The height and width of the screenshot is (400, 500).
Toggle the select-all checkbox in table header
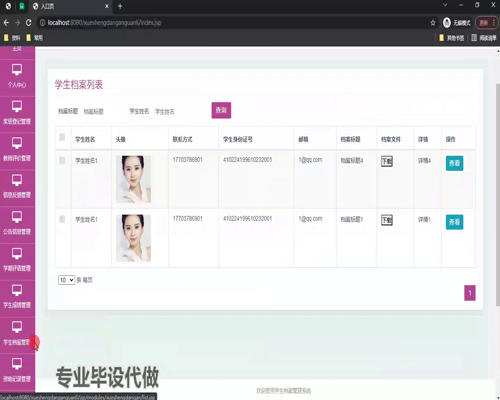tap(62, 137)
